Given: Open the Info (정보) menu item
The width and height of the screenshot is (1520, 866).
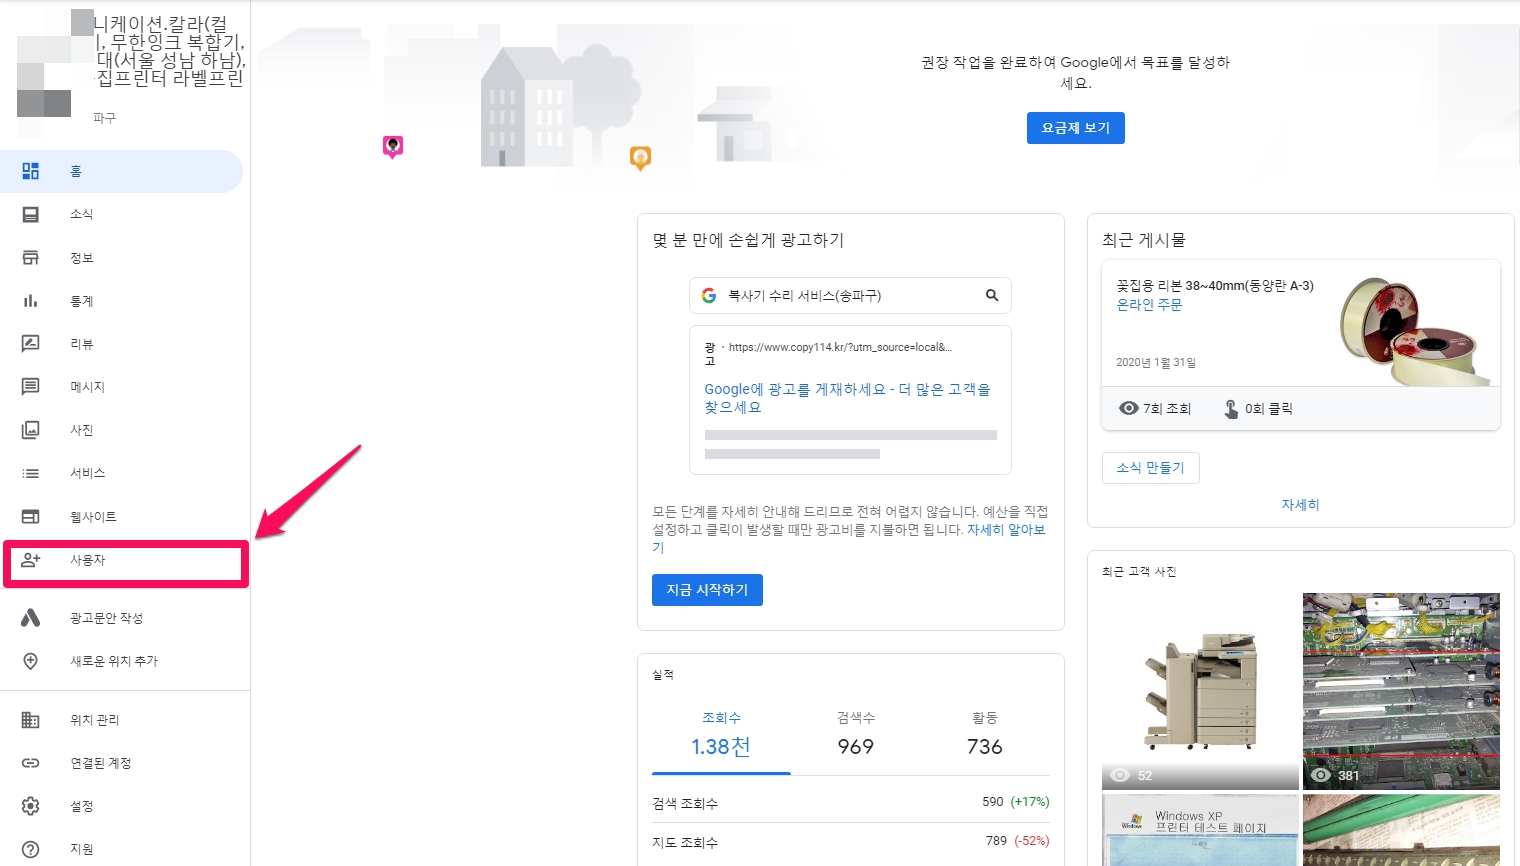Looking at the screenshot, I should 81,258.
